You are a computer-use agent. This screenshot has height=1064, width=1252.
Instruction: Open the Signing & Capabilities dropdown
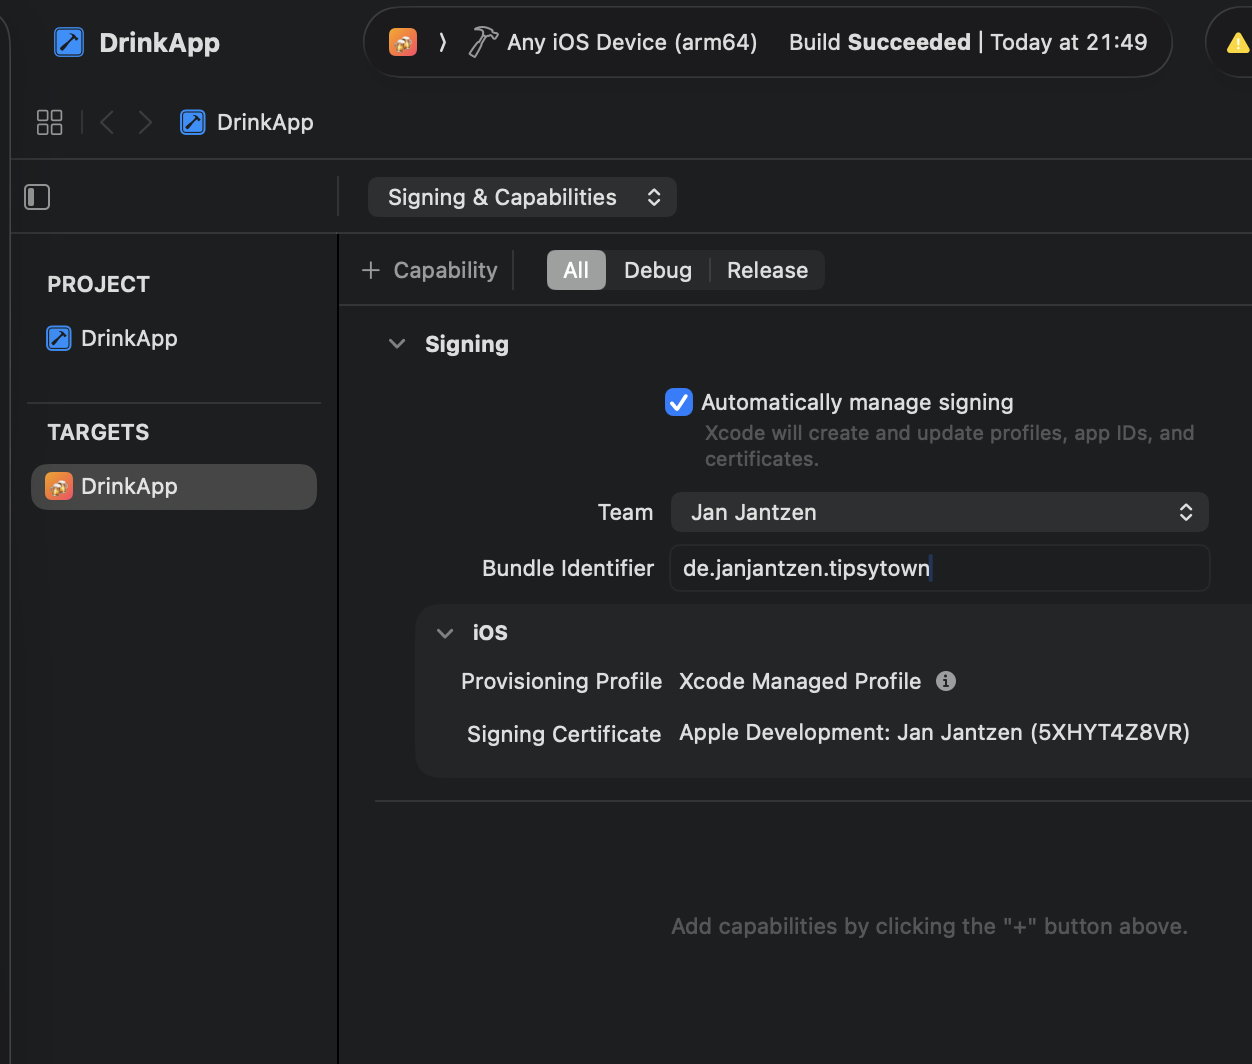coord(522,197)
